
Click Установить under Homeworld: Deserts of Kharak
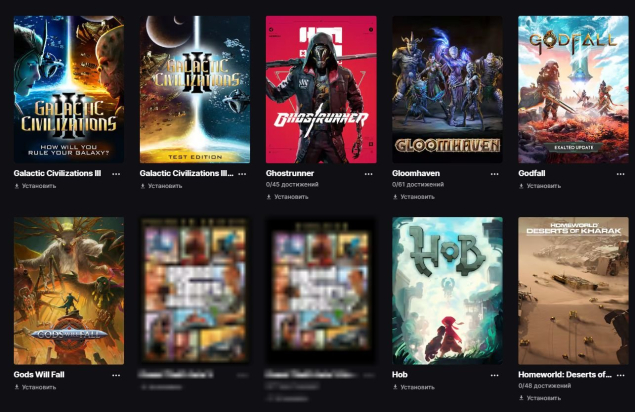coord(539,398)
